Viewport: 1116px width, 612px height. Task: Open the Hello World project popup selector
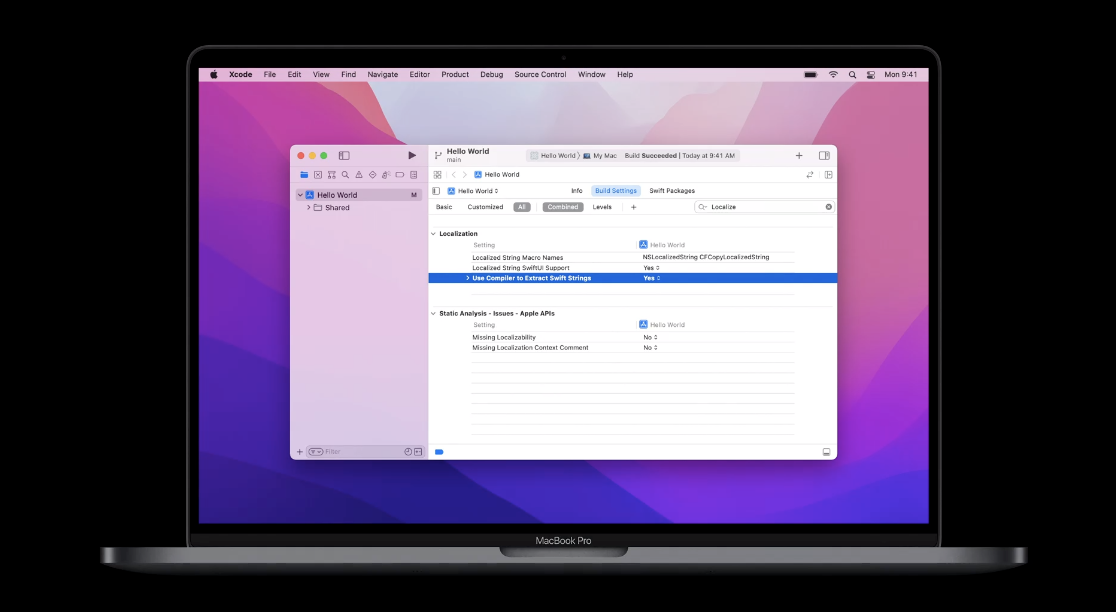(x=473, y=191)
